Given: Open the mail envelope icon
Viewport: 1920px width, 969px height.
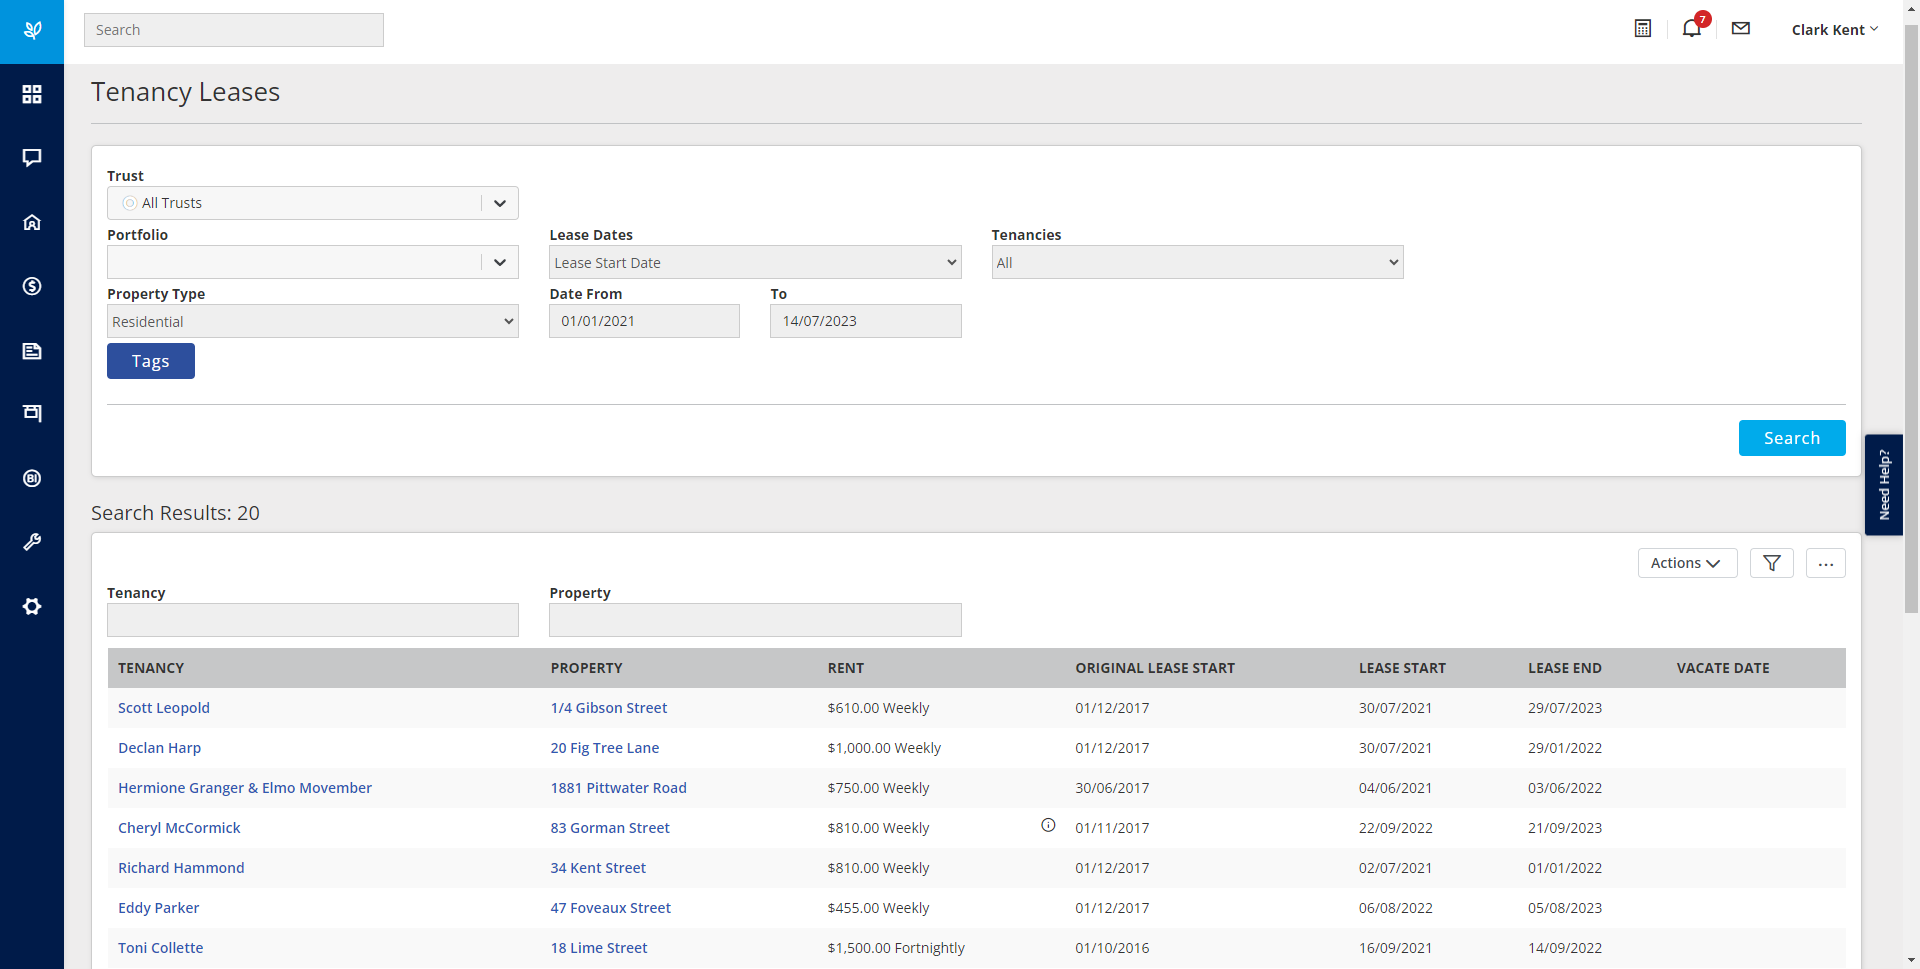Looking at the screenshot, I should (1740, 29).
